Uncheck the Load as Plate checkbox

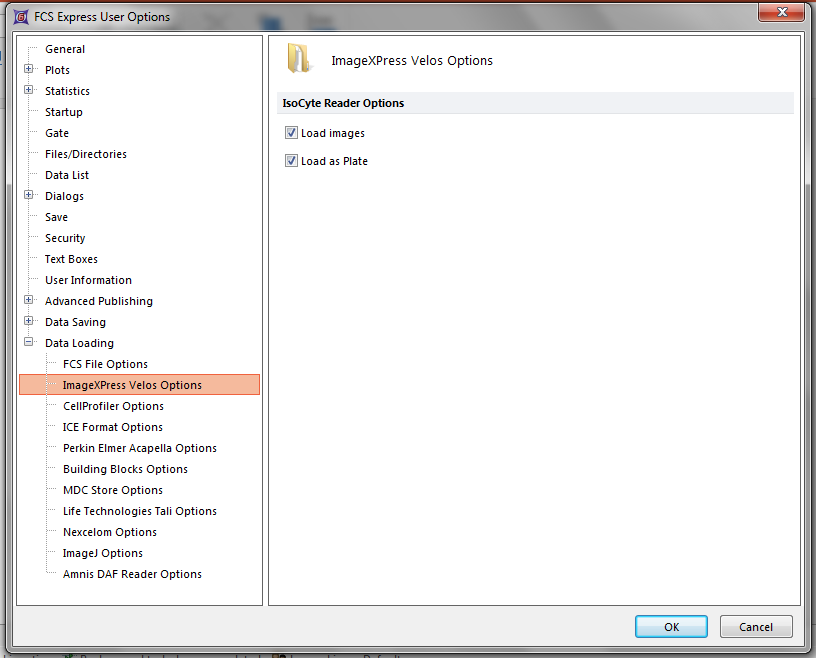tap(291, 161)
